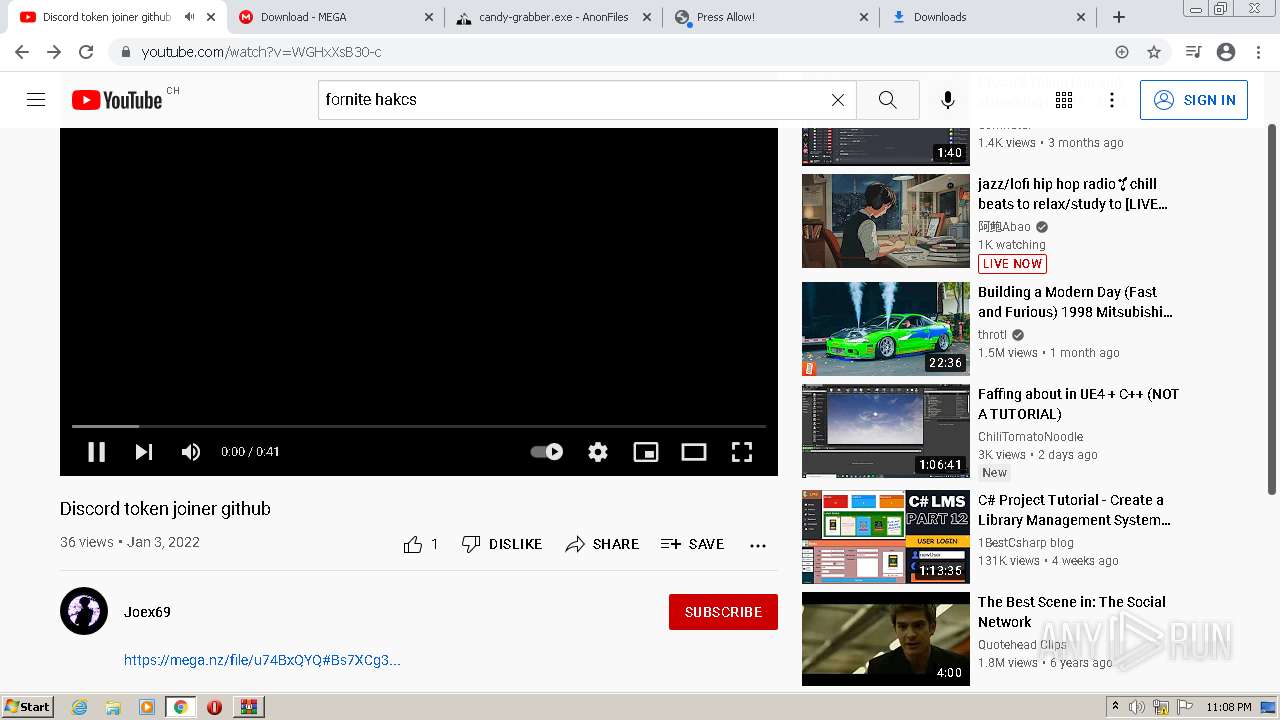
Task: Switch to theater mode
Action: pos(694,452)
